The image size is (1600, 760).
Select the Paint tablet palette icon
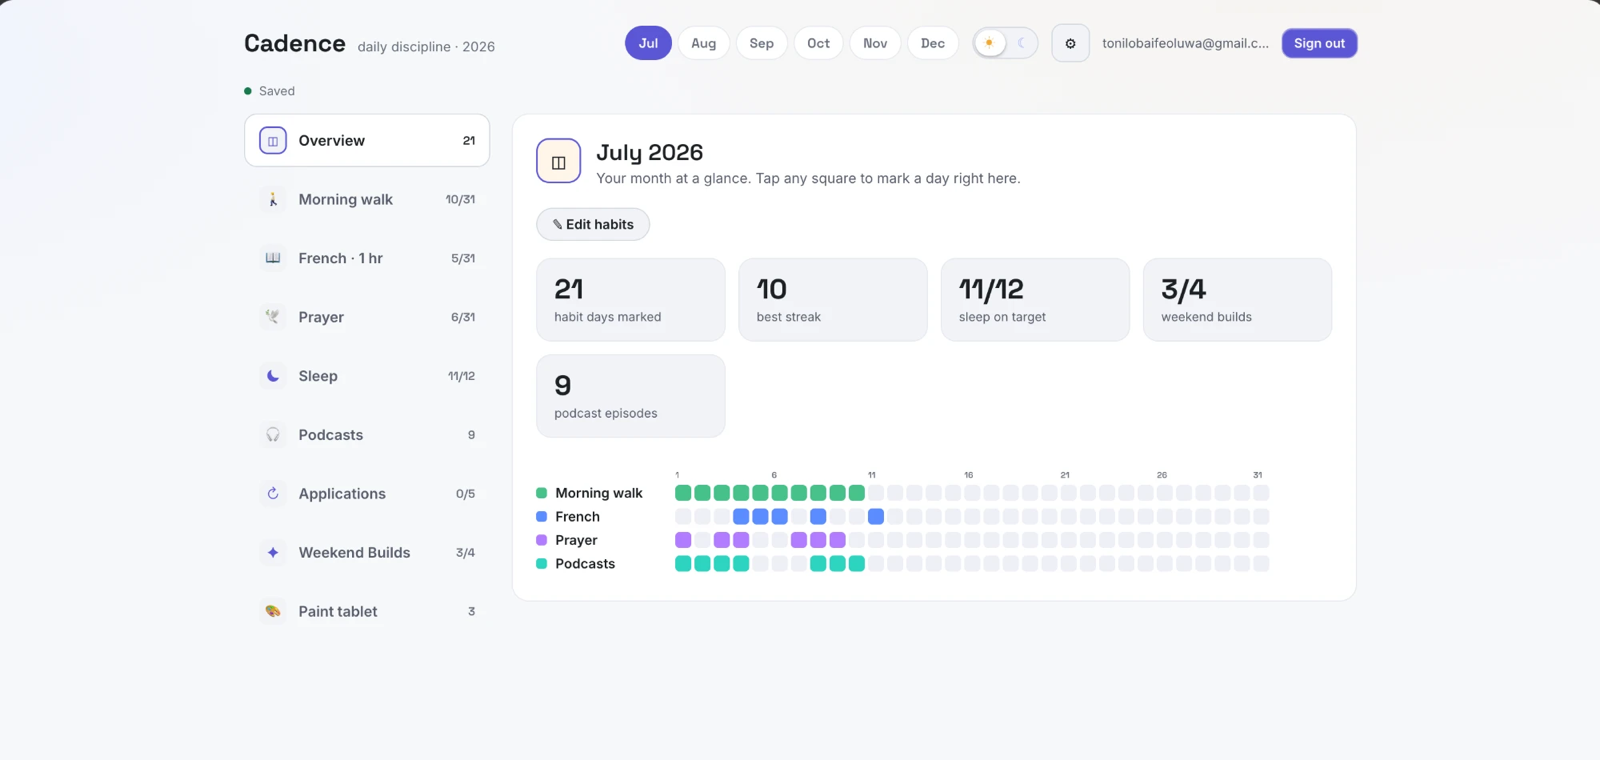pos(273,611)
